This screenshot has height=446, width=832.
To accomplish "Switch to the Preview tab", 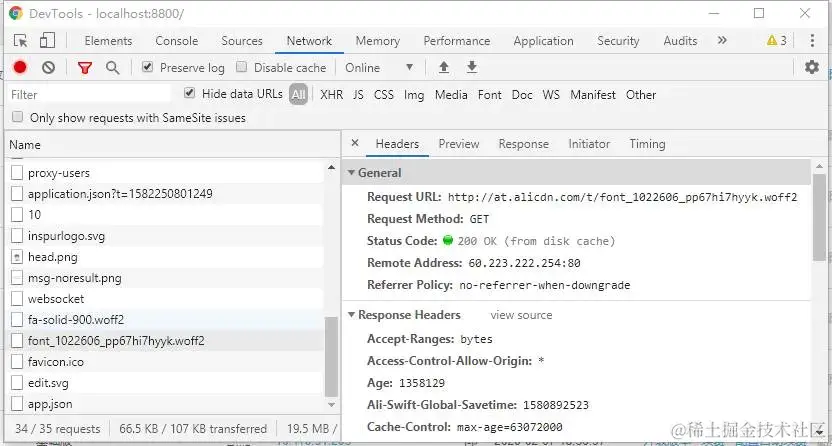I will click(x=459, y=144).
